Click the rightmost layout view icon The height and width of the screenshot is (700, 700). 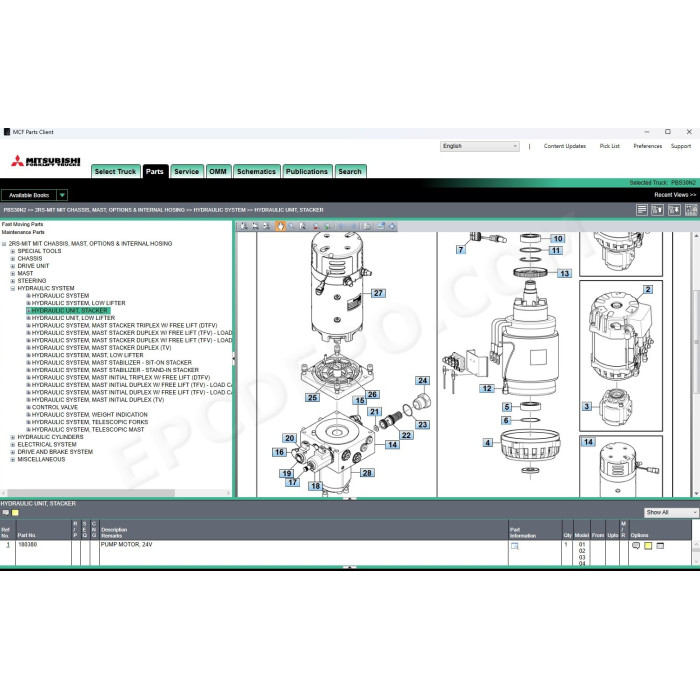[x=691, y=210]
